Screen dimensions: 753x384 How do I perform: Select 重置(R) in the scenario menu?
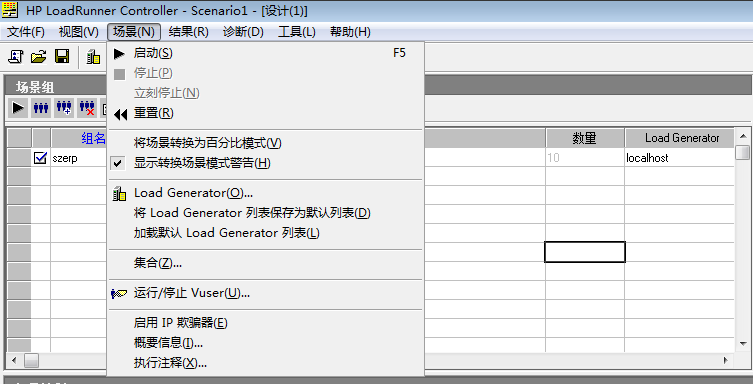point(266,113)
